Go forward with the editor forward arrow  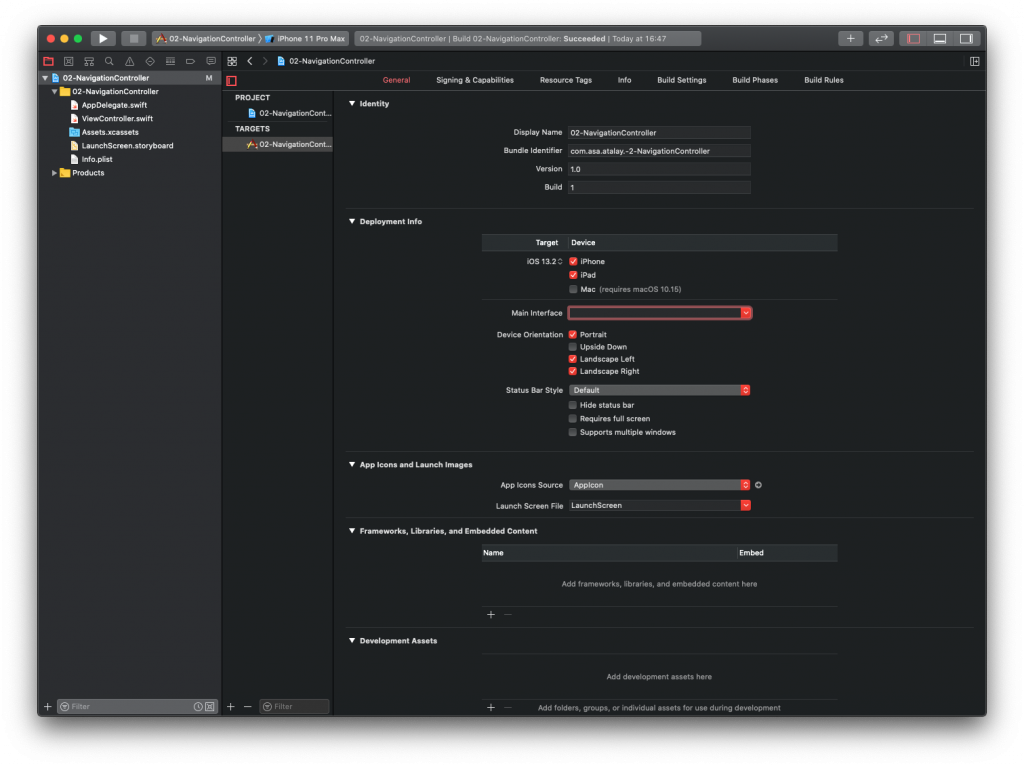pos(264,61)
